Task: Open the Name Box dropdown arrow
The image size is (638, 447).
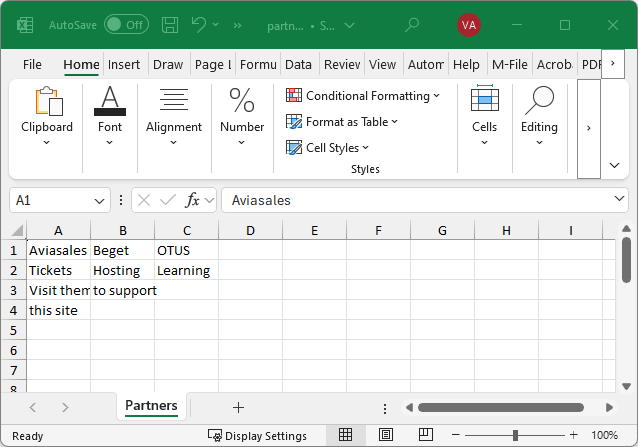Action: click(x=99, y=201)
